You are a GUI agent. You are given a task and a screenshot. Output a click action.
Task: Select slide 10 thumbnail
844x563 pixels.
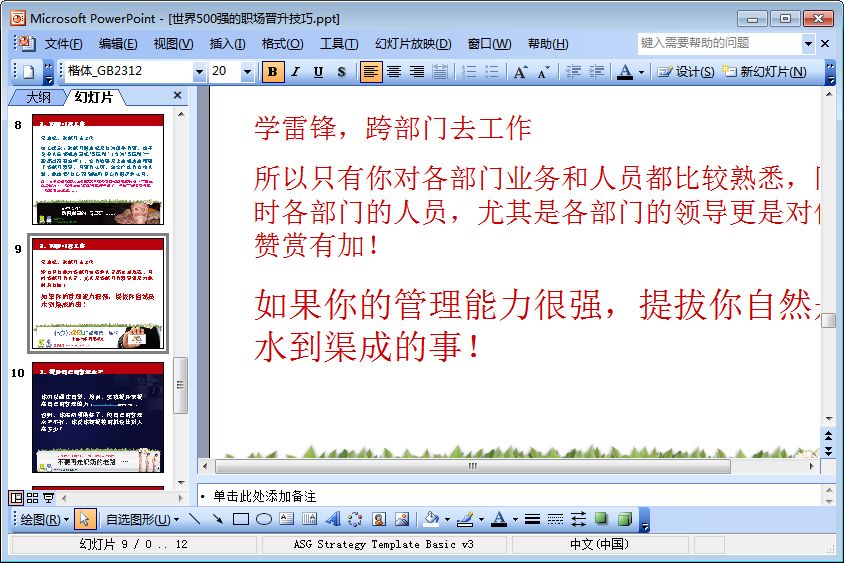[98, 417]
